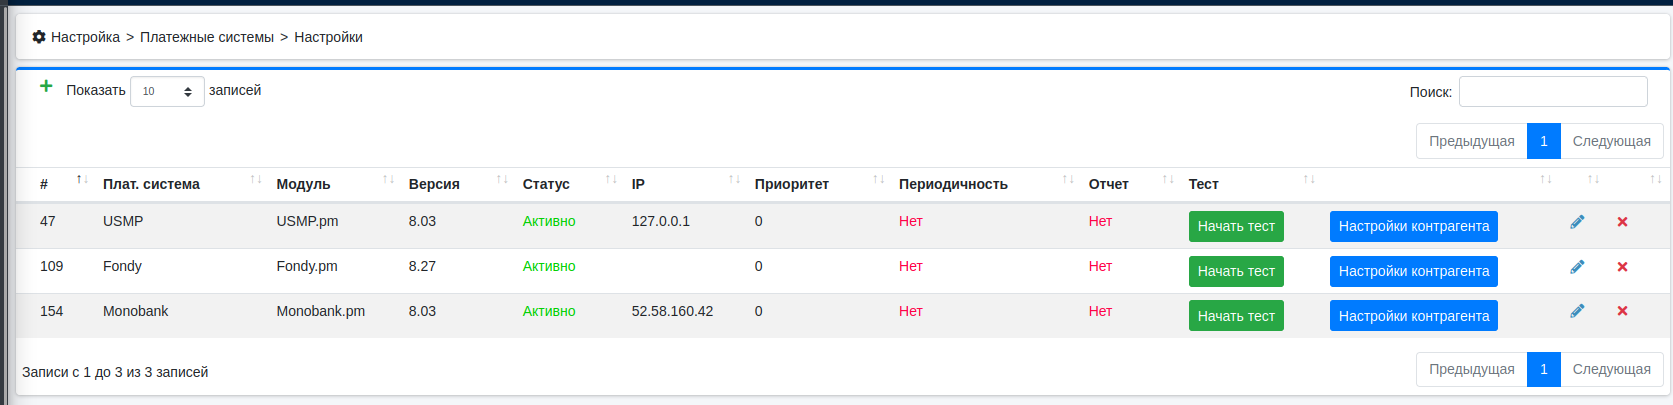The image size is (1673, 405).
Task: Edit Fondy row with pencil icon
Action: (x=1577, y=267)
